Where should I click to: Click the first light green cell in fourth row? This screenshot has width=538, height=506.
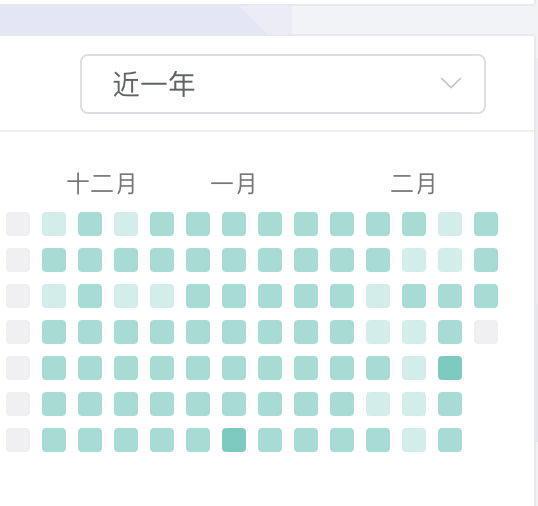pyautogui.click(x=378, y=332)
